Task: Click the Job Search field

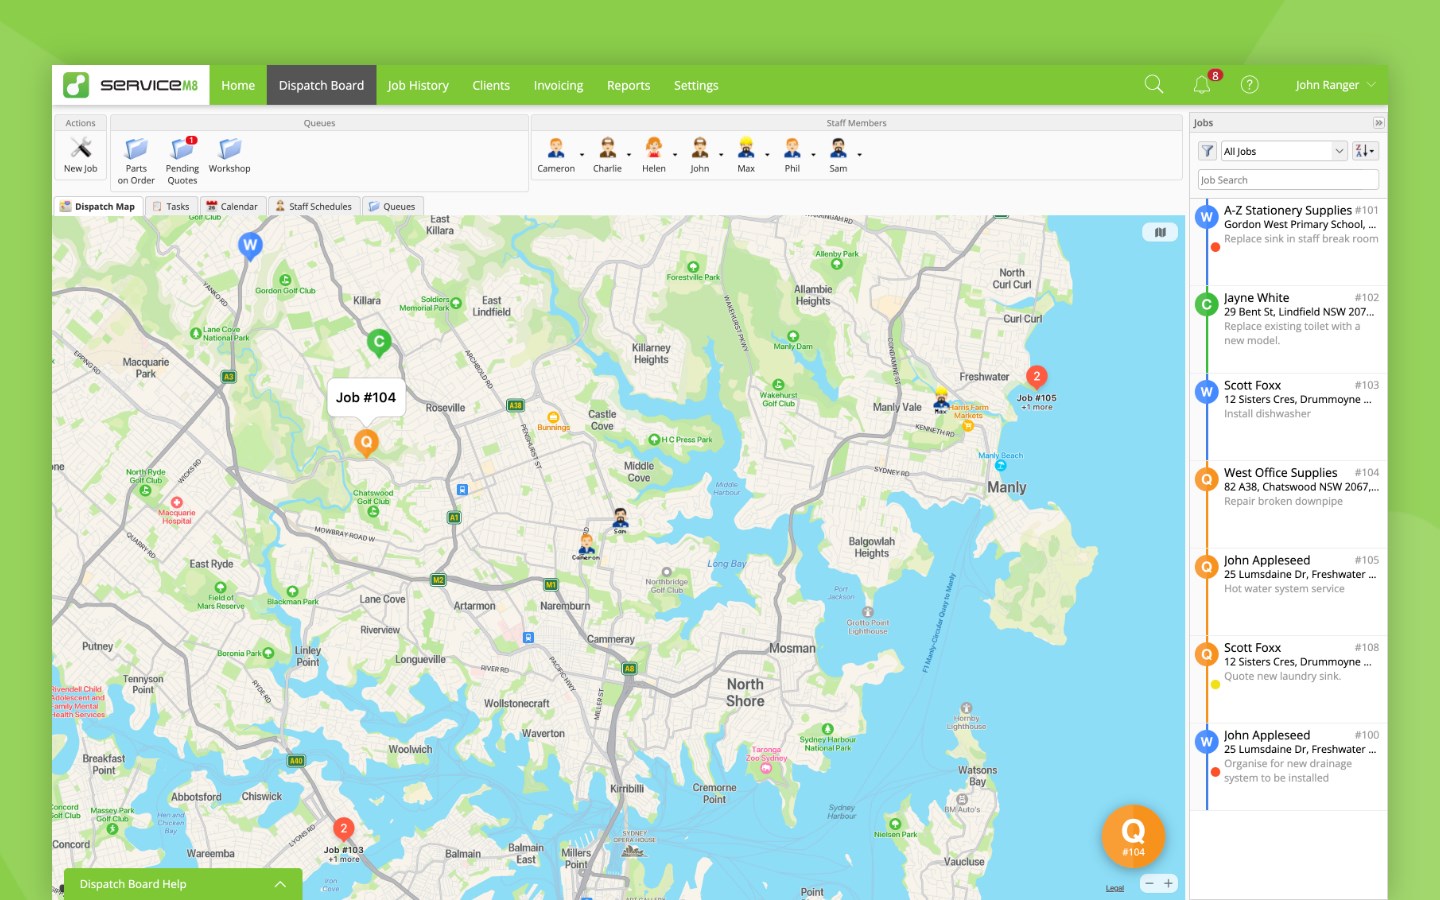Action: click(x=1288, y=180)
